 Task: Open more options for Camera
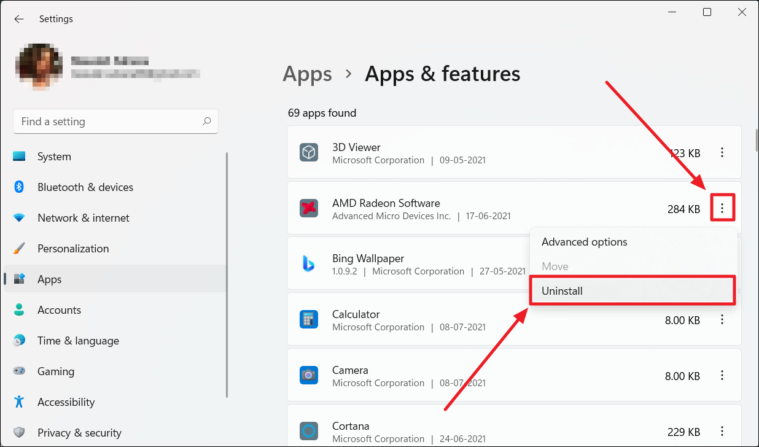tap(722, 375)
